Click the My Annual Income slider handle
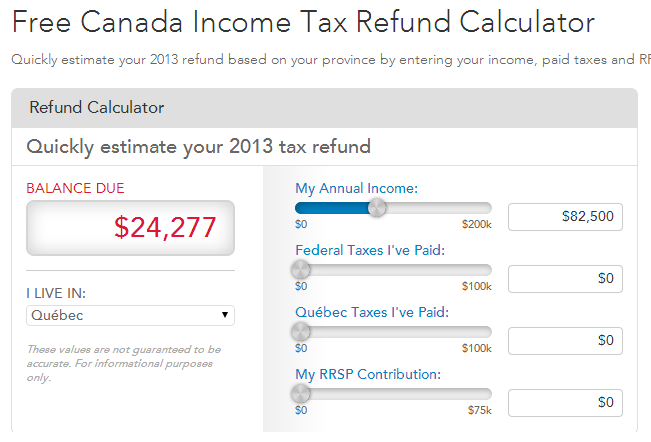Viewport: 651px width, 442px height. pyautogui.click(x=377, y=207)
